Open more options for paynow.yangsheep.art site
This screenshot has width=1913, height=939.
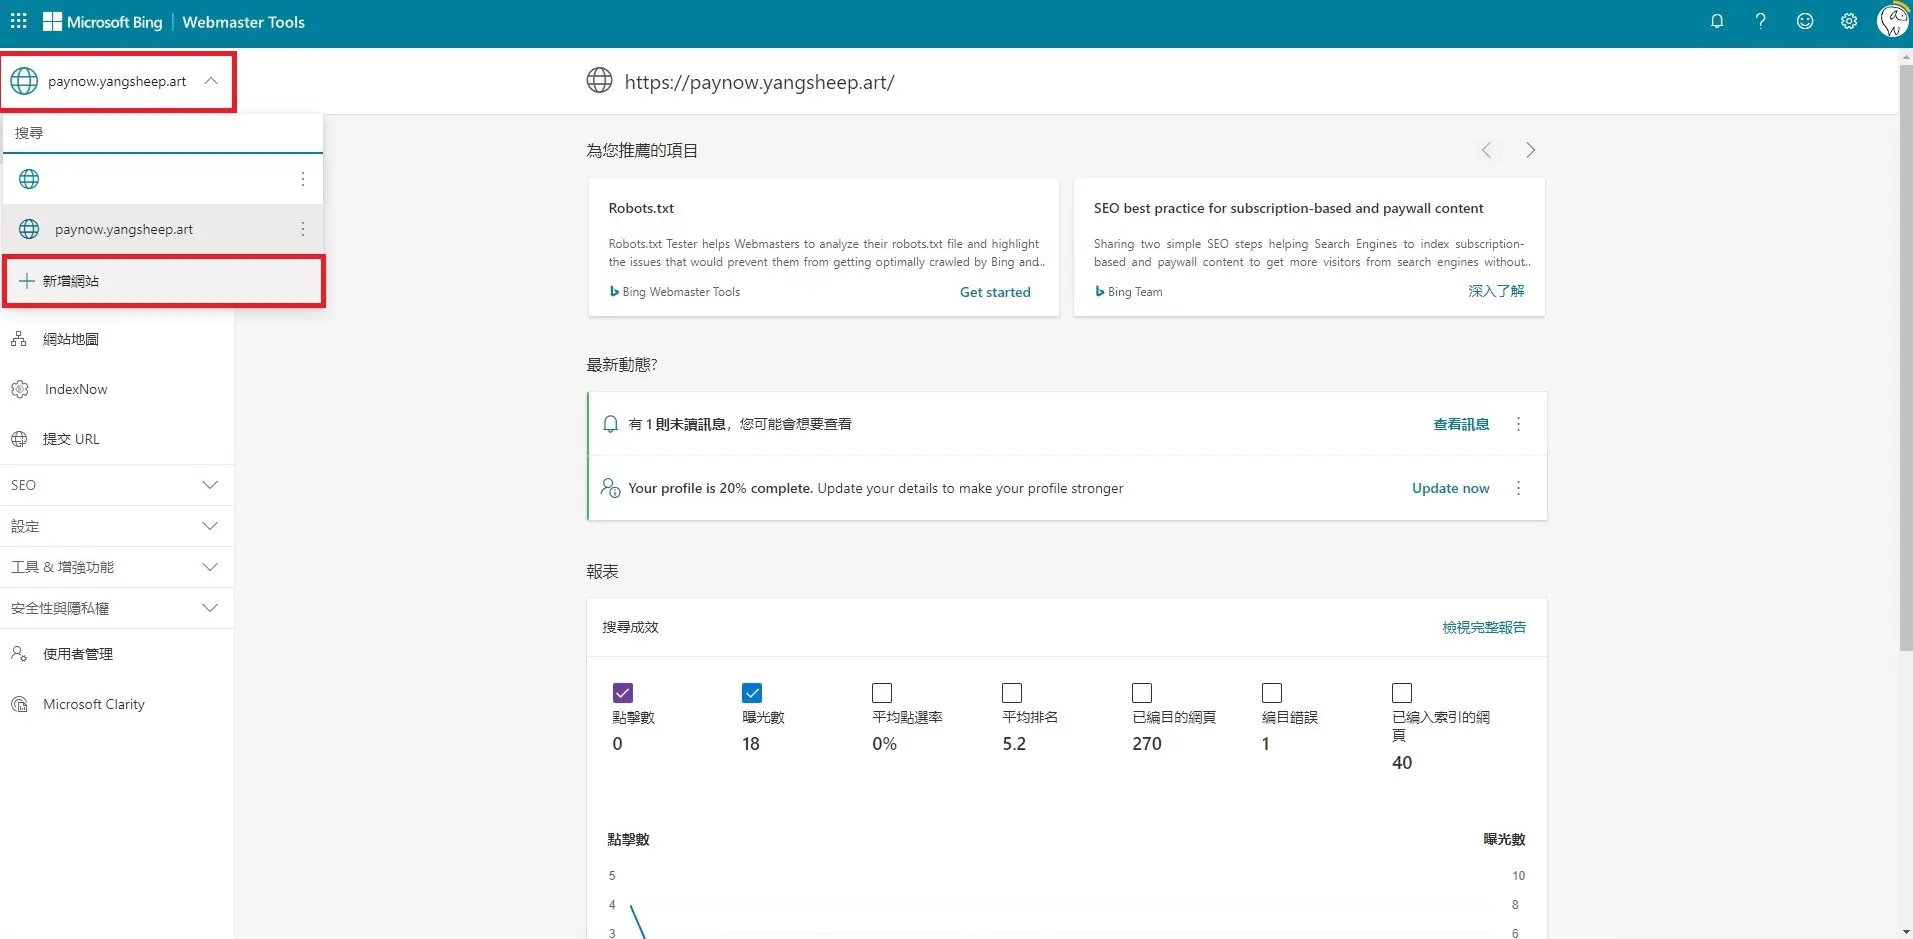point(303,229)
